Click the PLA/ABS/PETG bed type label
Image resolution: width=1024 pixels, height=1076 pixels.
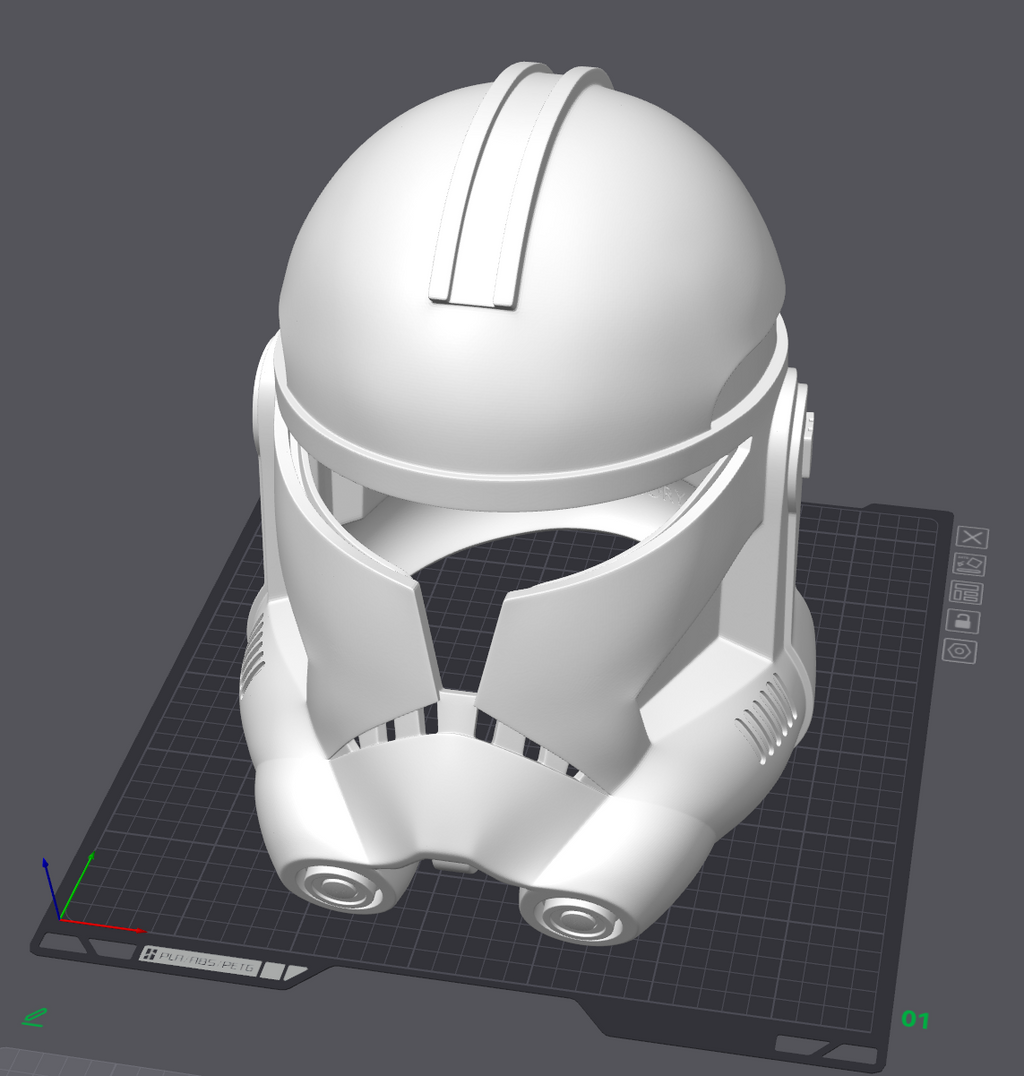coord(199,959)
